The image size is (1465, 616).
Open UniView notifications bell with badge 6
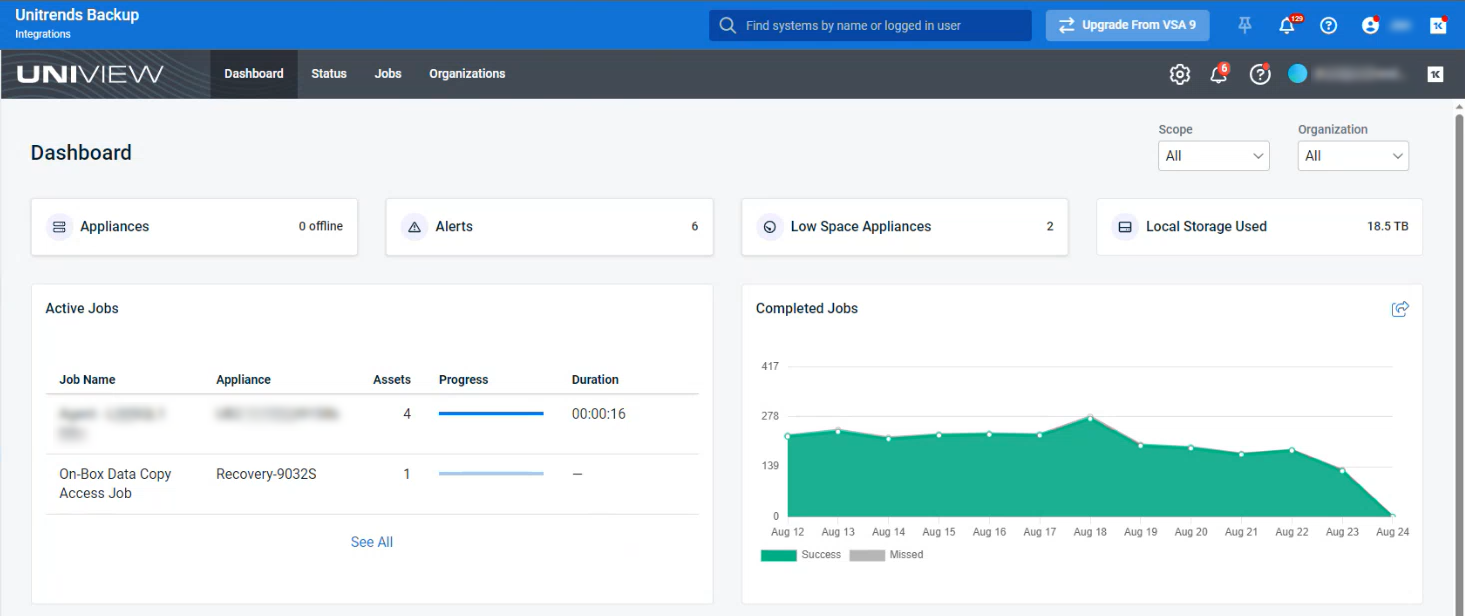tap(1218, 74)
